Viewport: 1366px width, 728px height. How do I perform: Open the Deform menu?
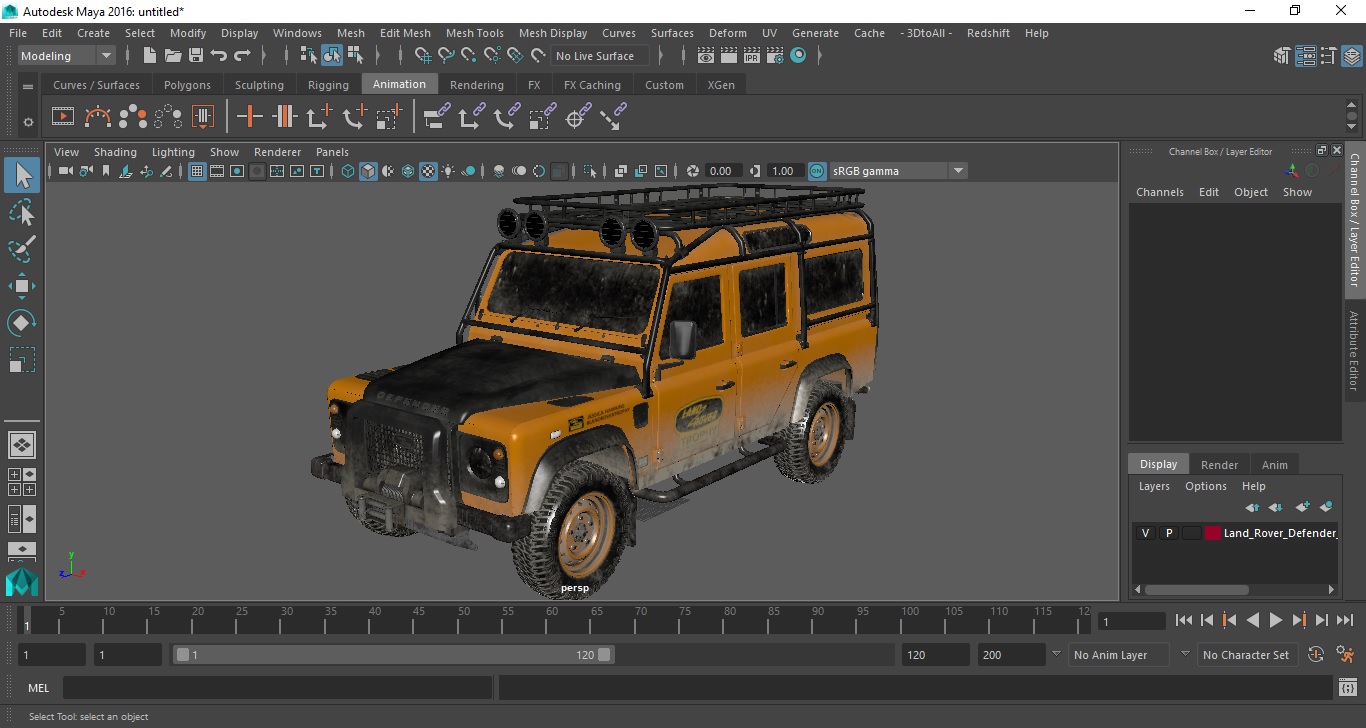pyautogui.click(x=727, y=33)
